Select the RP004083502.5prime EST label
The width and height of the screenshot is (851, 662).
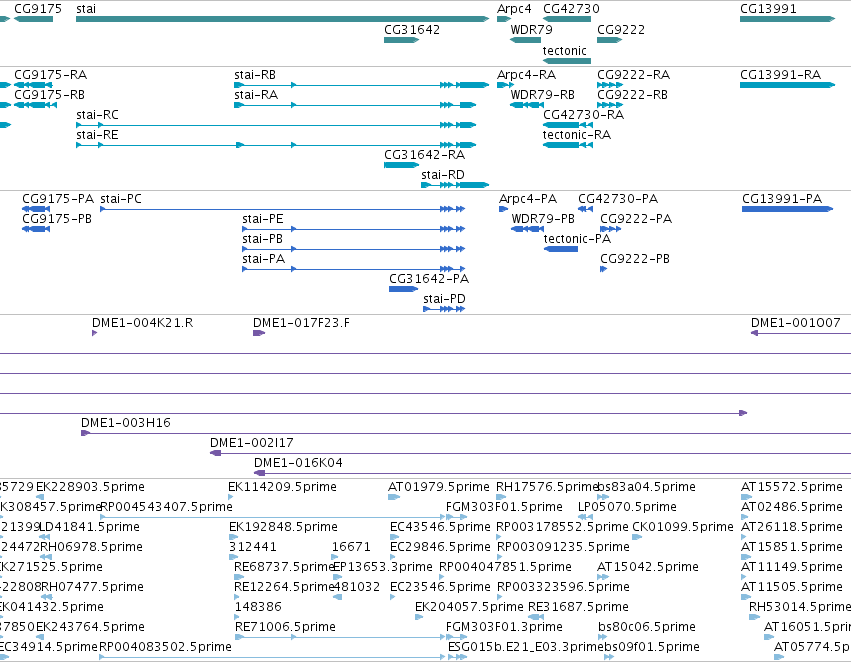[x=166, y=647]
